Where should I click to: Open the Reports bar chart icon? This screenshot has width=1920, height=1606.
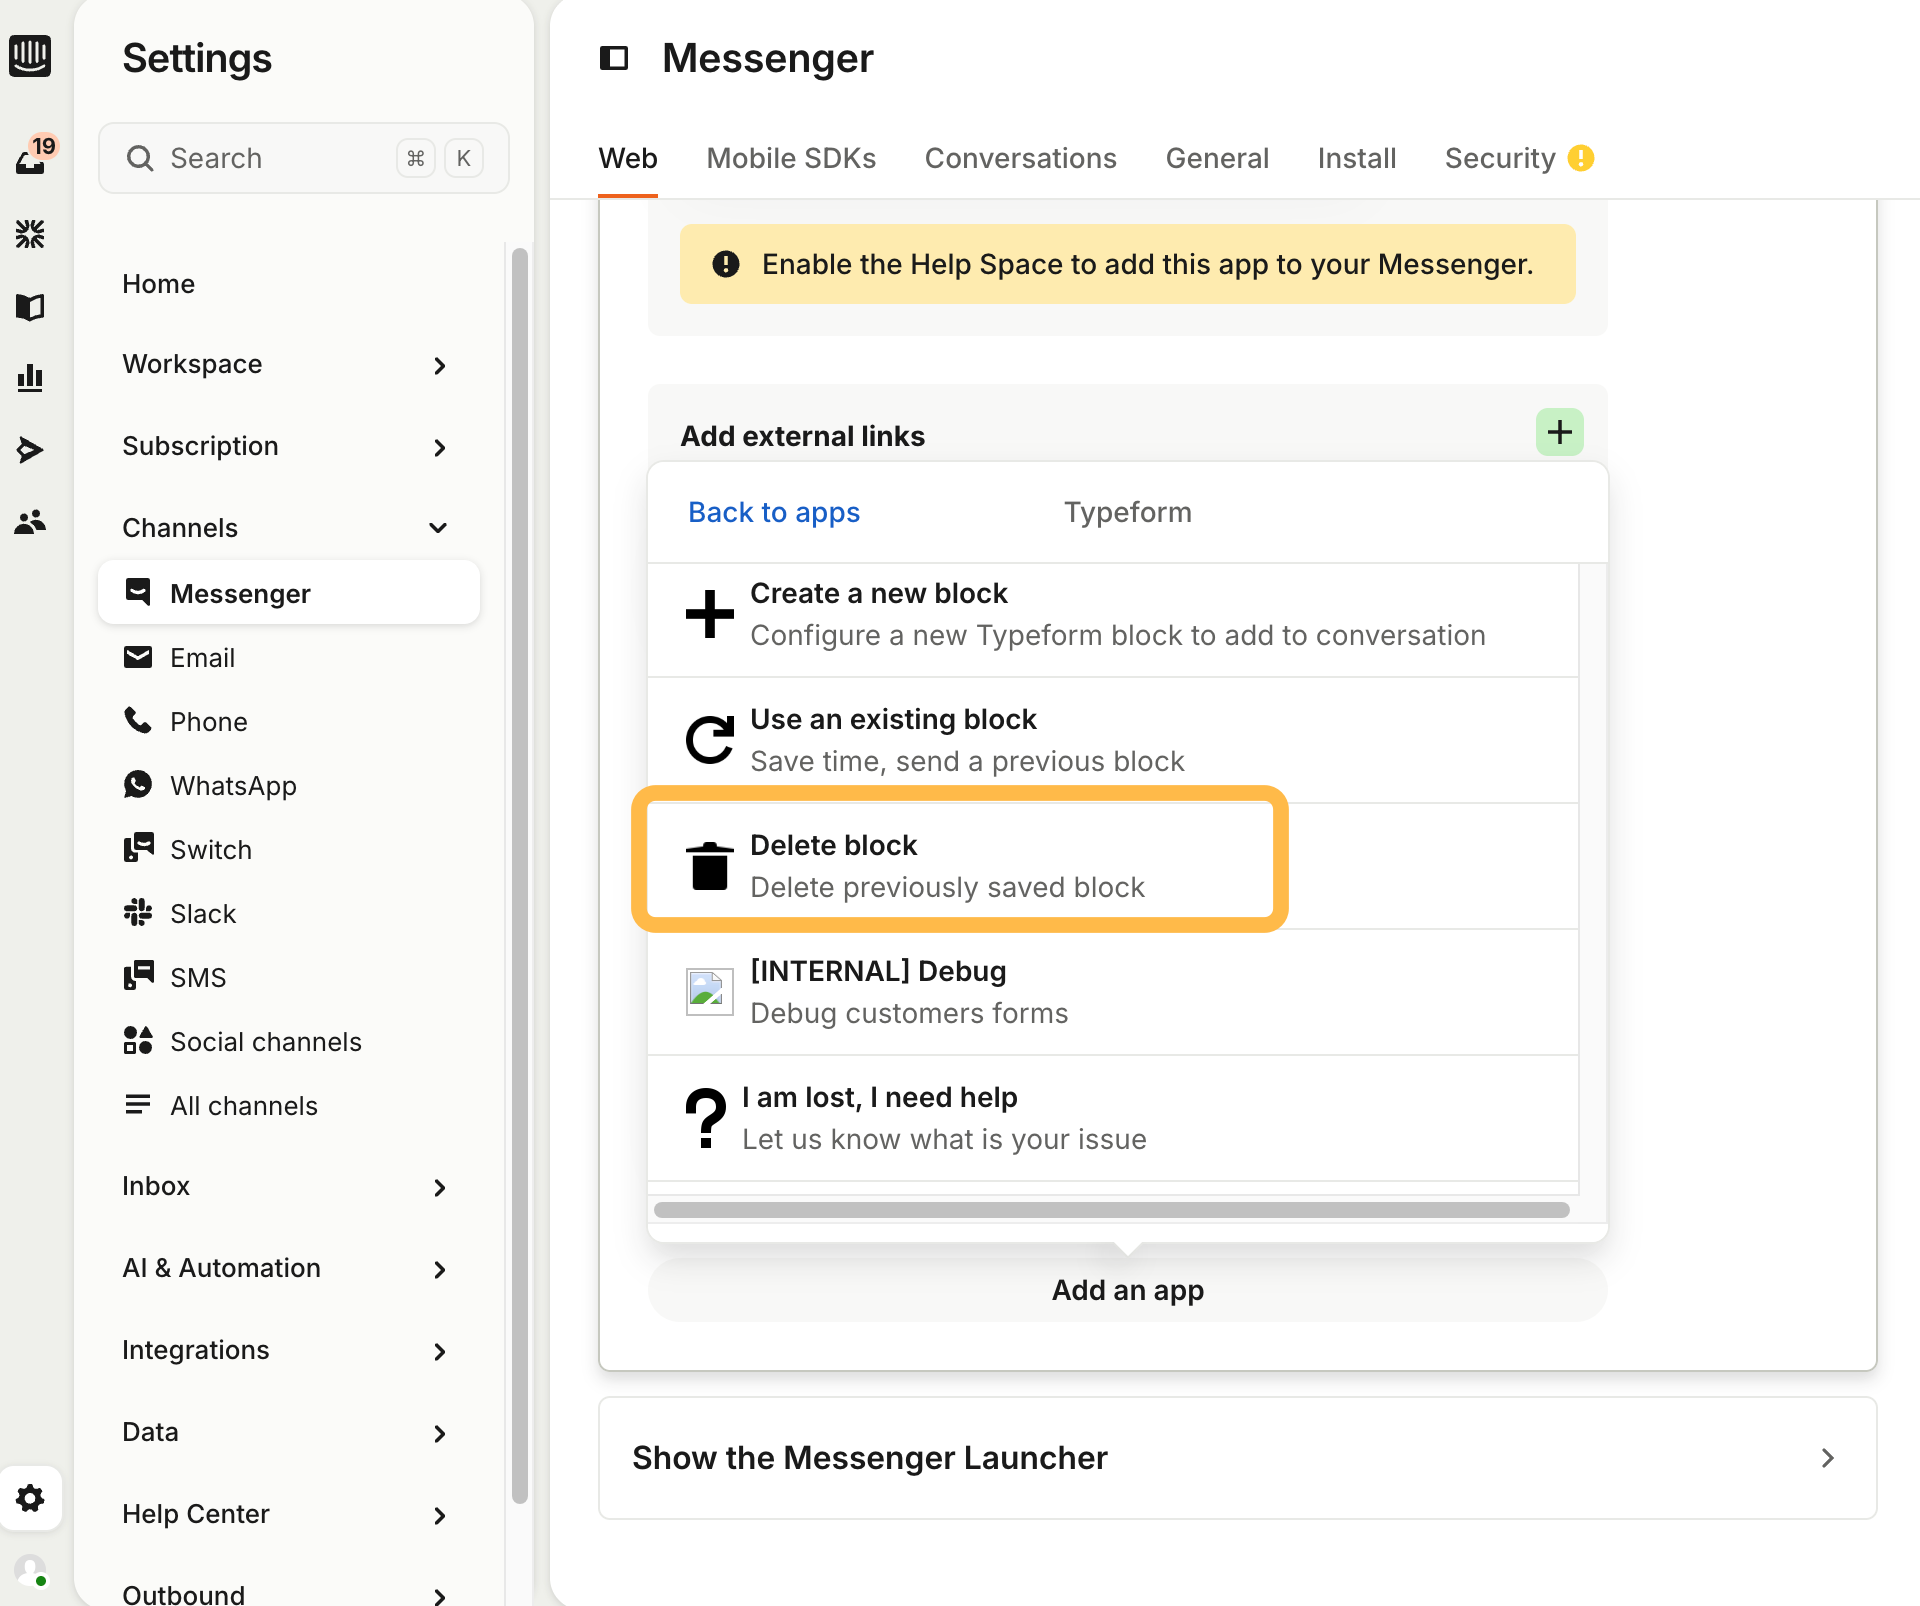(x=30, y=378)
